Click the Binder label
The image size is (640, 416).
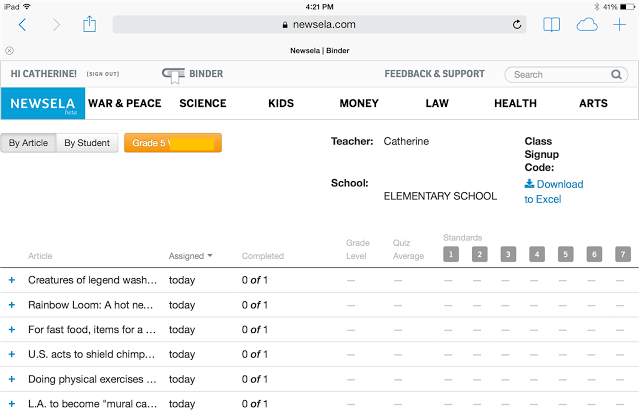click(x=206, y=74)
